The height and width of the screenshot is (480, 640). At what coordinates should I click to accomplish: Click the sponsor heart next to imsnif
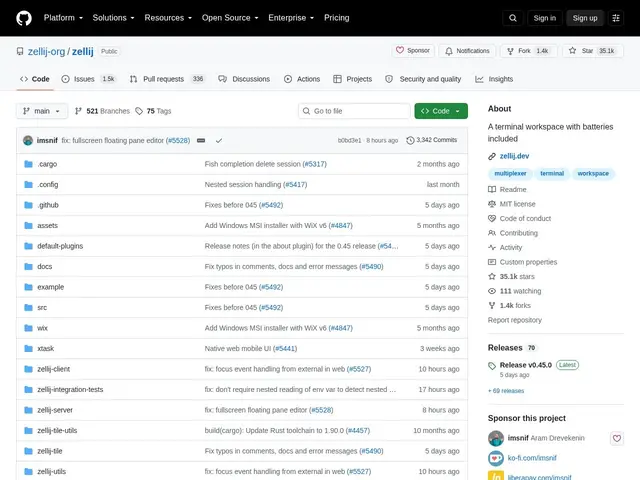[x=616, y=438]
